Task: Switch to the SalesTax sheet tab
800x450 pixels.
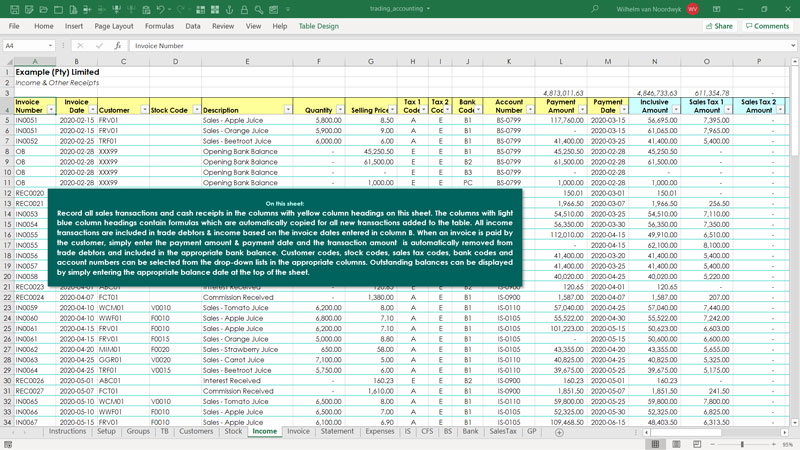Action: 503,432
